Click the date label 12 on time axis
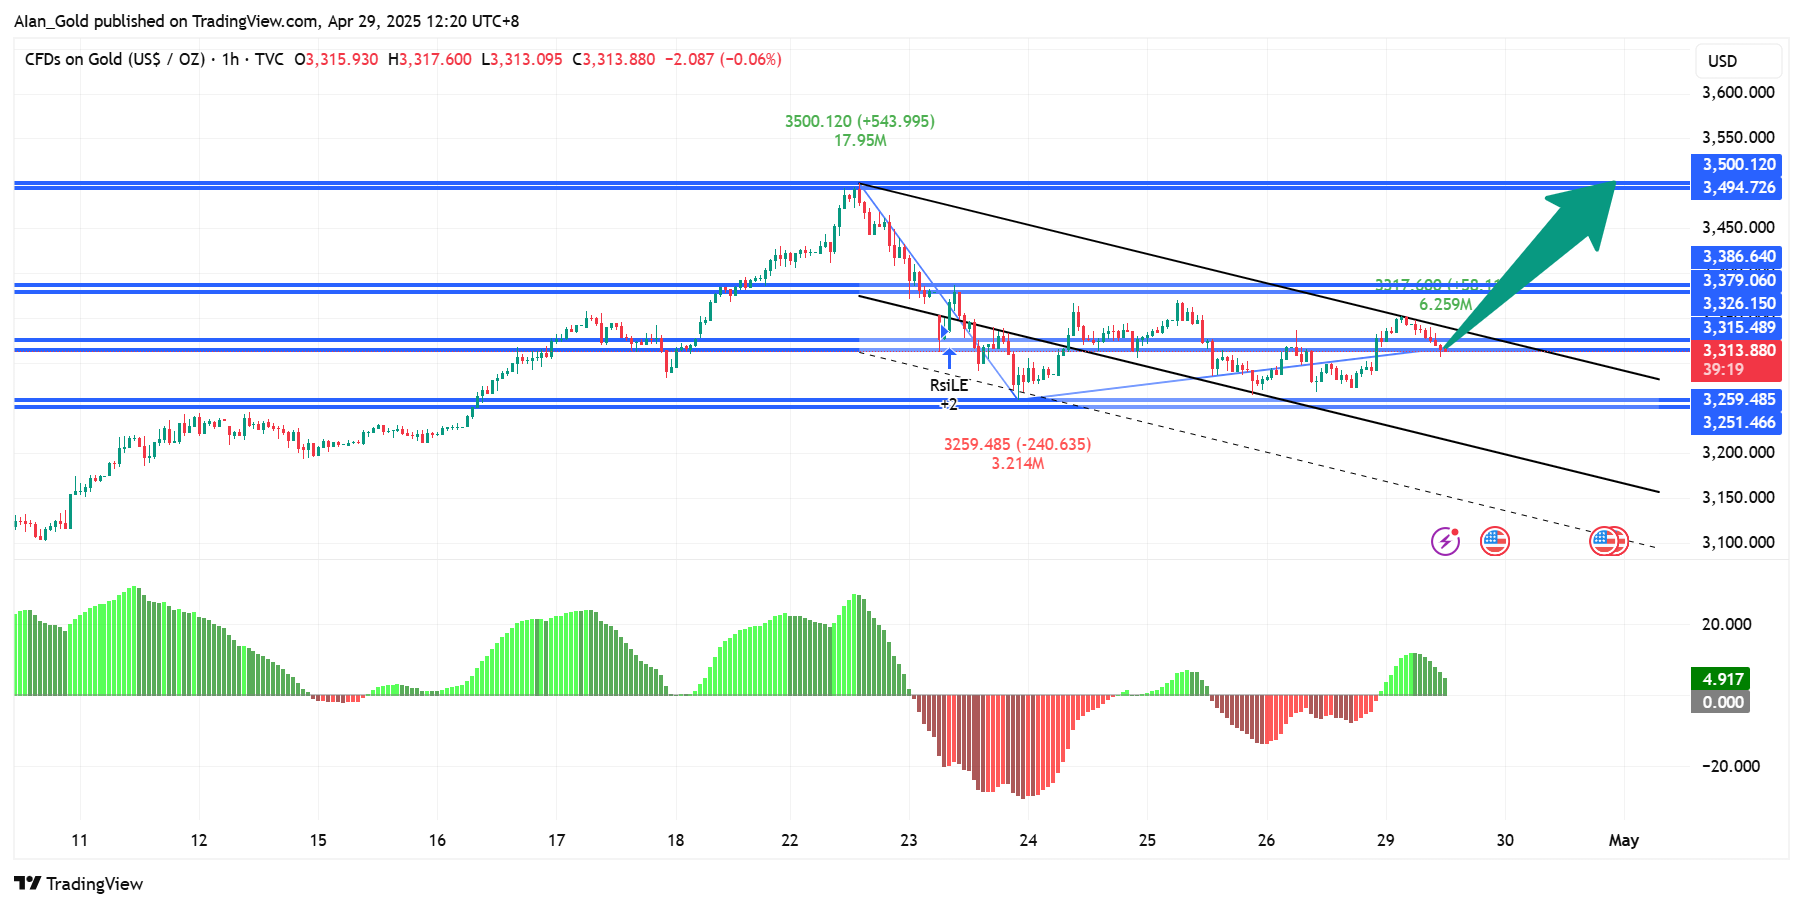1803x907 pixels. click(x=199, y=840)
